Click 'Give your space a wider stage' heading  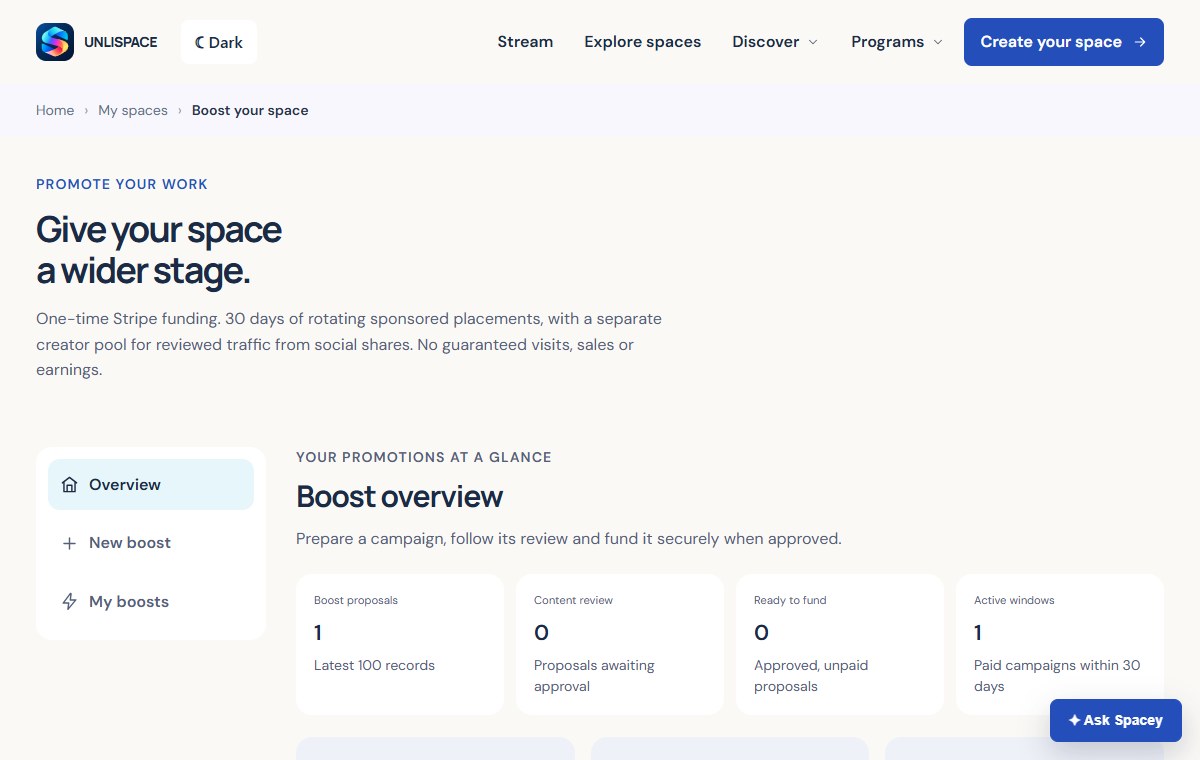[159, 250]
